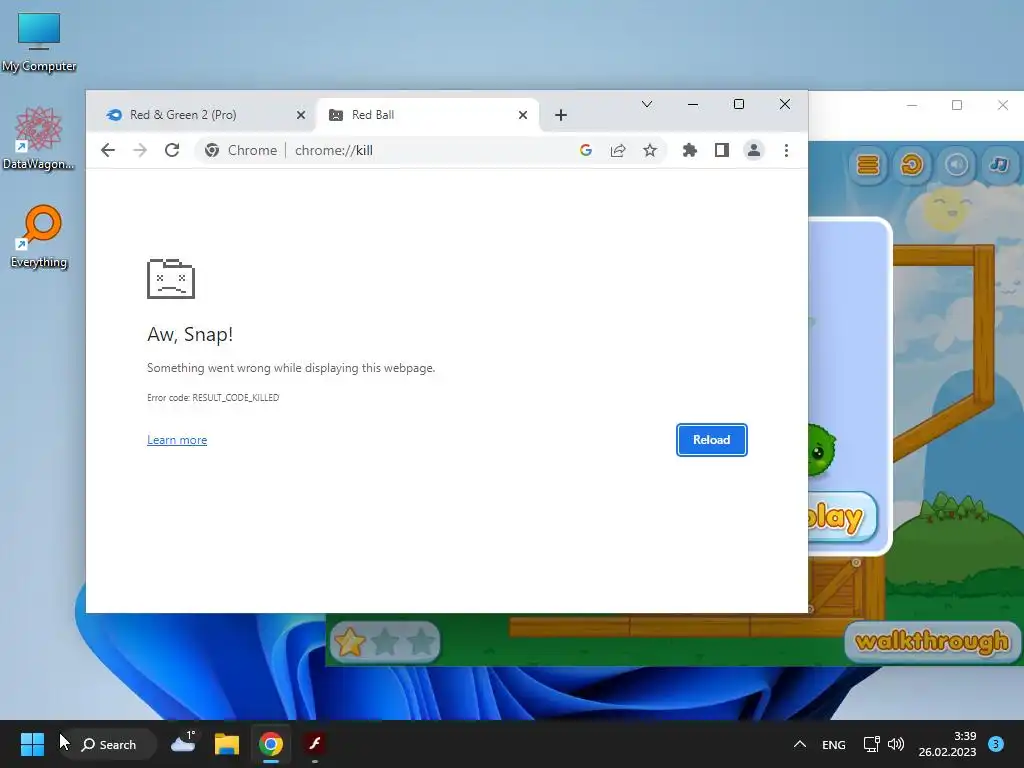Screen dimensions: 1024x768
Task: Click the chrome://kill address field
Action: tap(431, 150)
